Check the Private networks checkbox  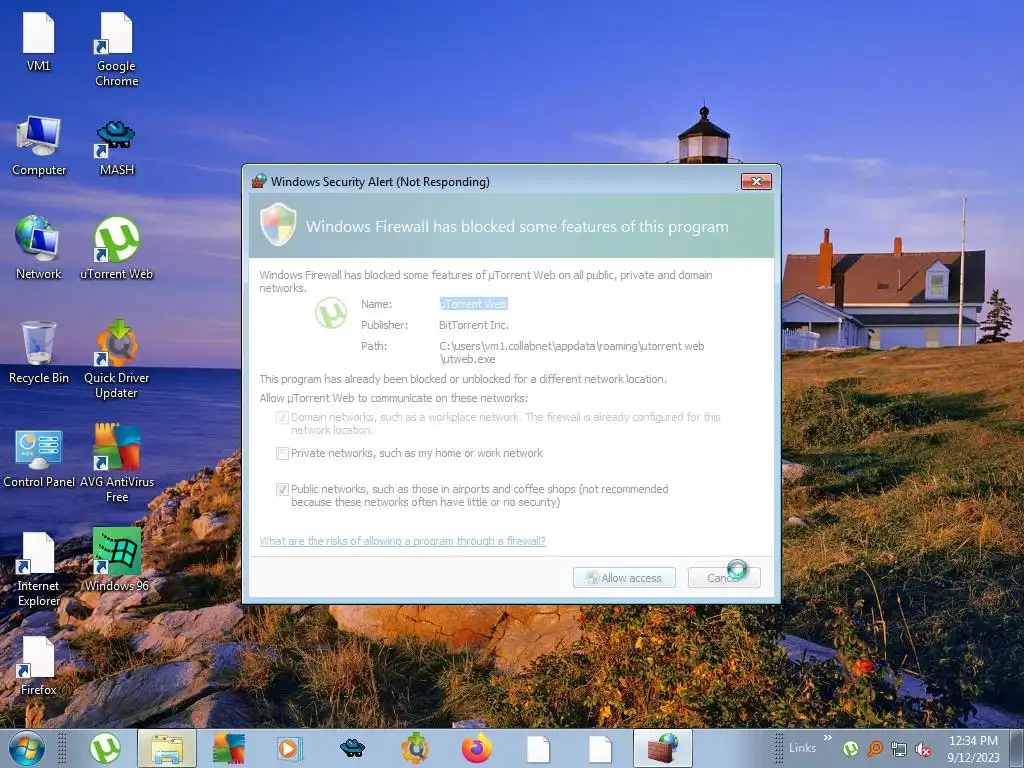pos(282,453)
